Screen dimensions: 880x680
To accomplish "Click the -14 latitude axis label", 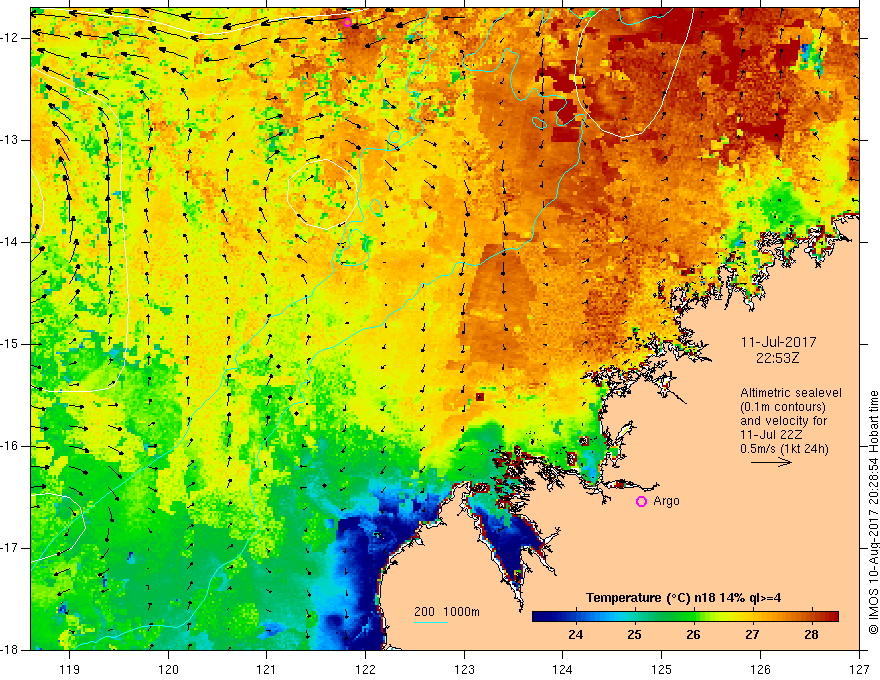I will (x=10, y=242).
